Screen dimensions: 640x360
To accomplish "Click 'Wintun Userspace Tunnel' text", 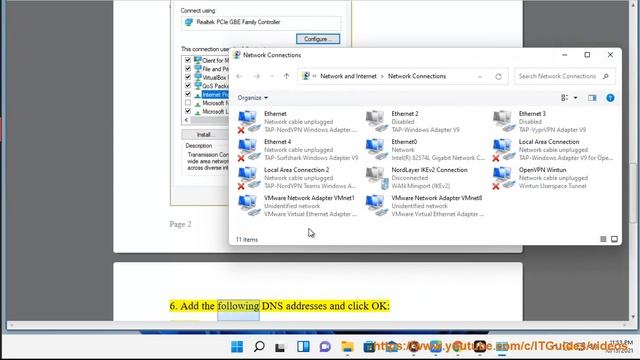I will tap(552, 186).
